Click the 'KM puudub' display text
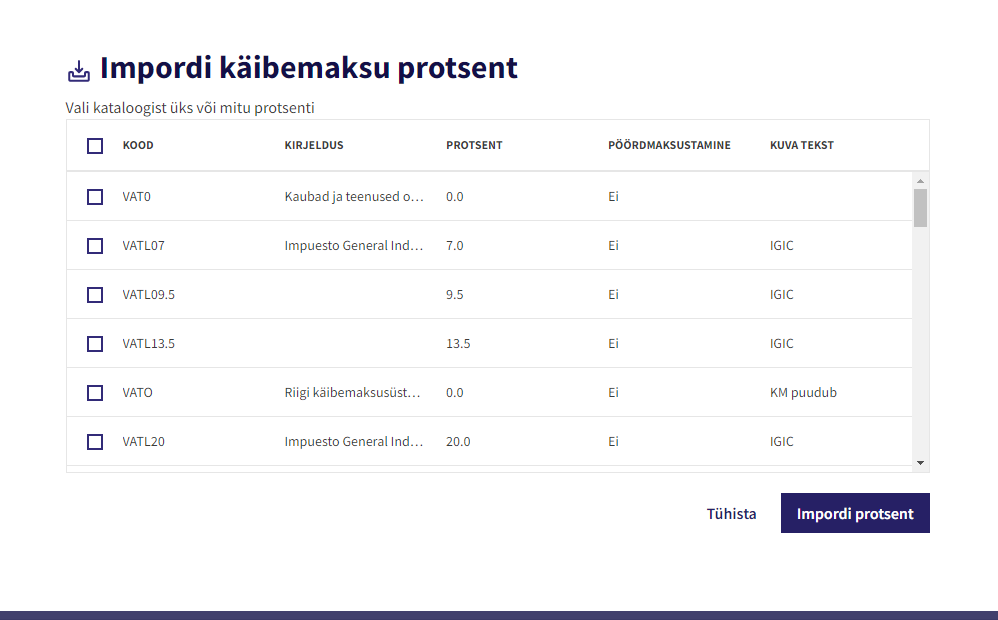The width and height of the screenshot is (998, 620). (x=803, y=393)
